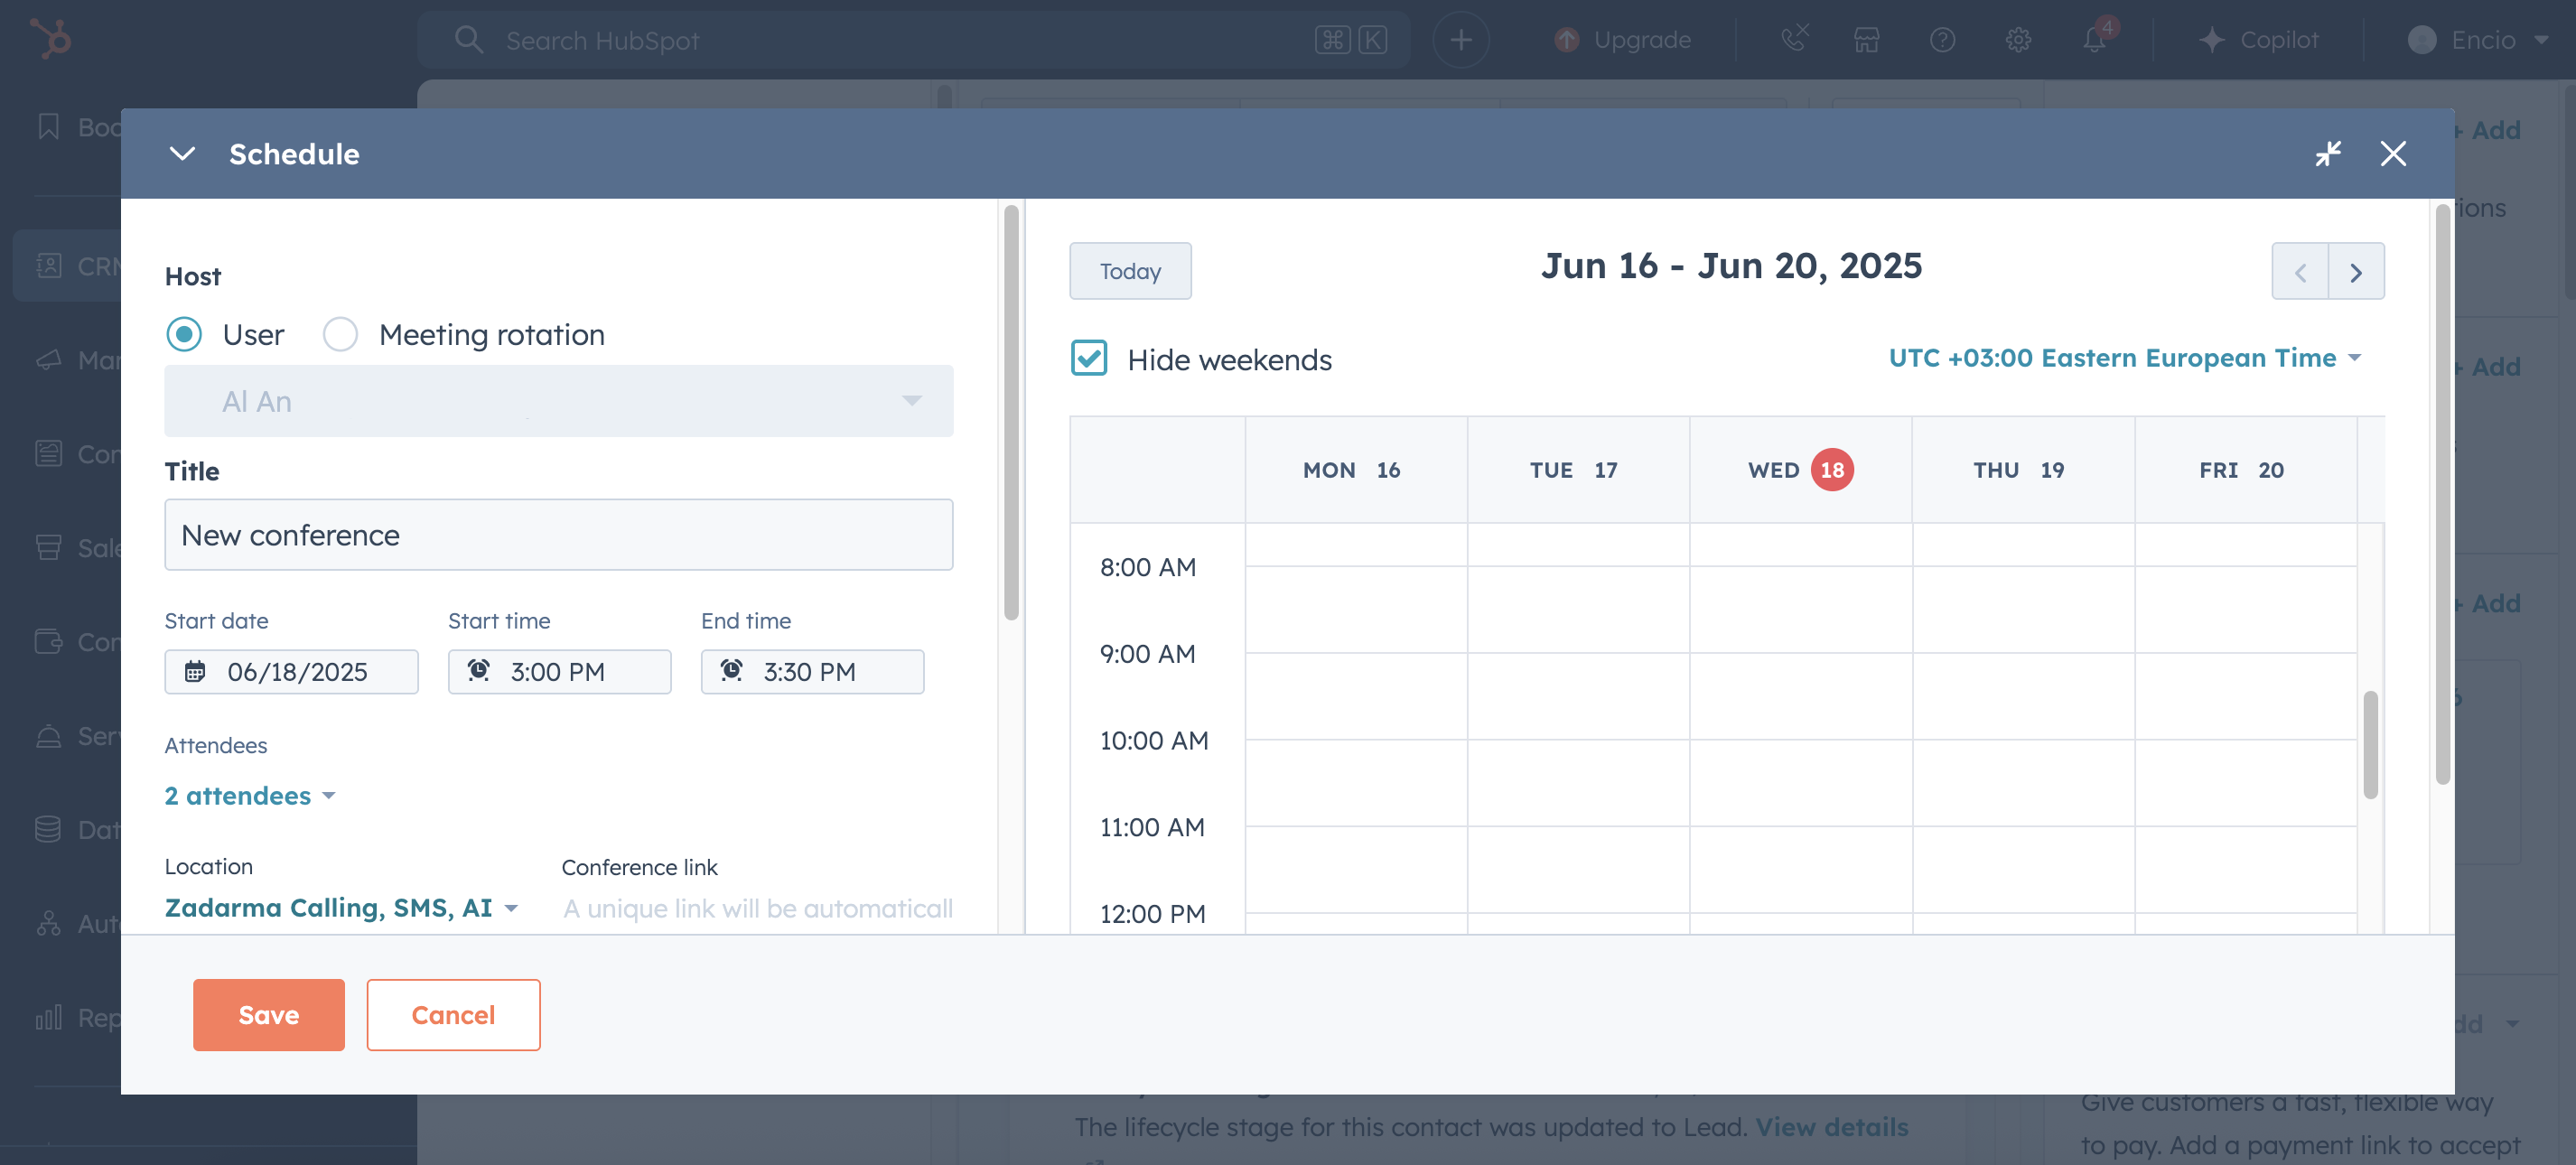Open the settings gear icon
This screenshot has height=1165, width=2576.
pos(2018,40)
